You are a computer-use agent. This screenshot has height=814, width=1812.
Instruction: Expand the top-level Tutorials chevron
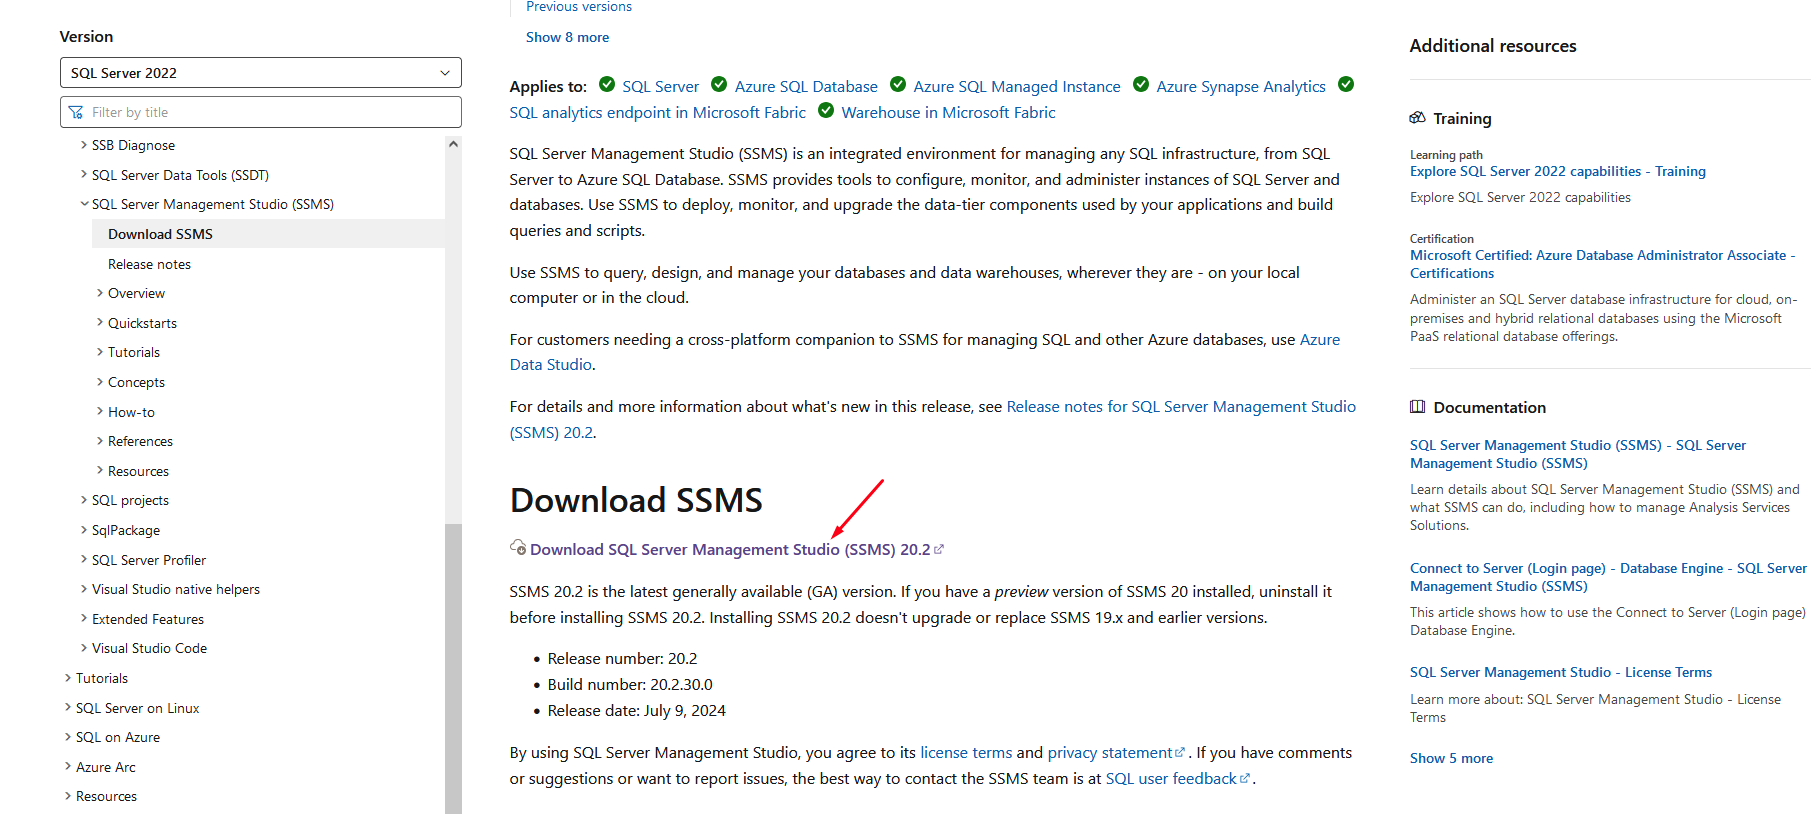point(68,678)
